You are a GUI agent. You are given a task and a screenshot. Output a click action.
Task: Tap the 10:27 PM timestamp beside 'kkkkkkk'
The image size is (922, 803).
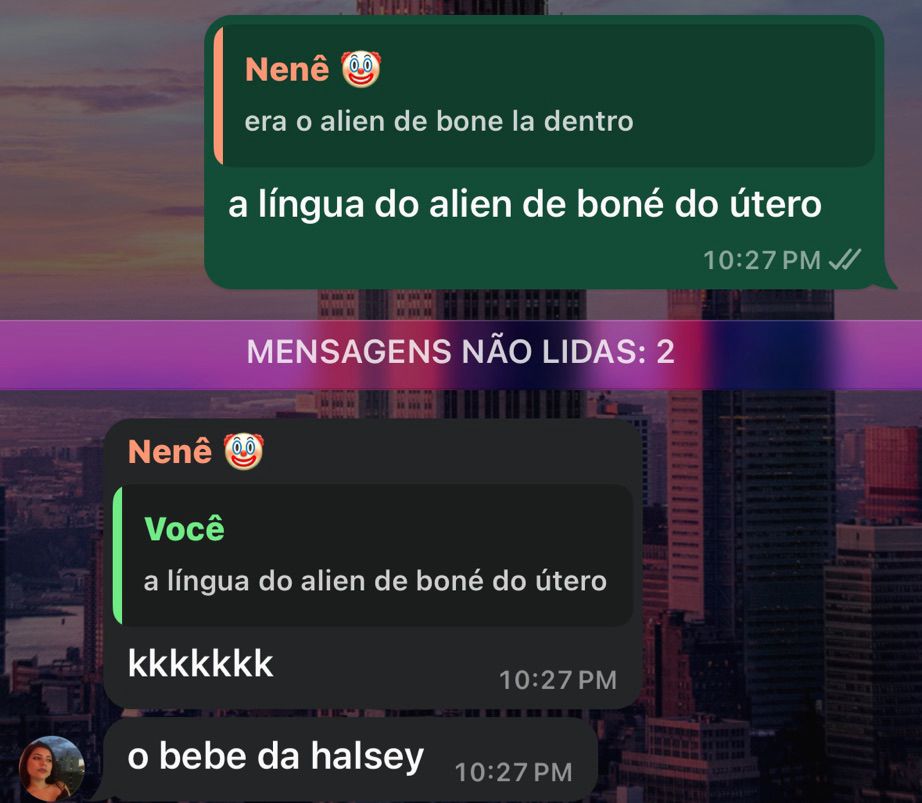click(557, 680)
